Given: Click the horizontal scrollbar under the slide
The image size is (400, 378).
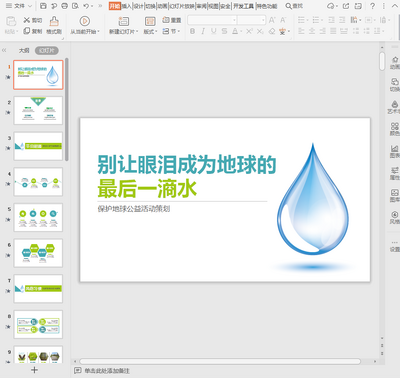Looking at the screenshot, I should point(220,361).
